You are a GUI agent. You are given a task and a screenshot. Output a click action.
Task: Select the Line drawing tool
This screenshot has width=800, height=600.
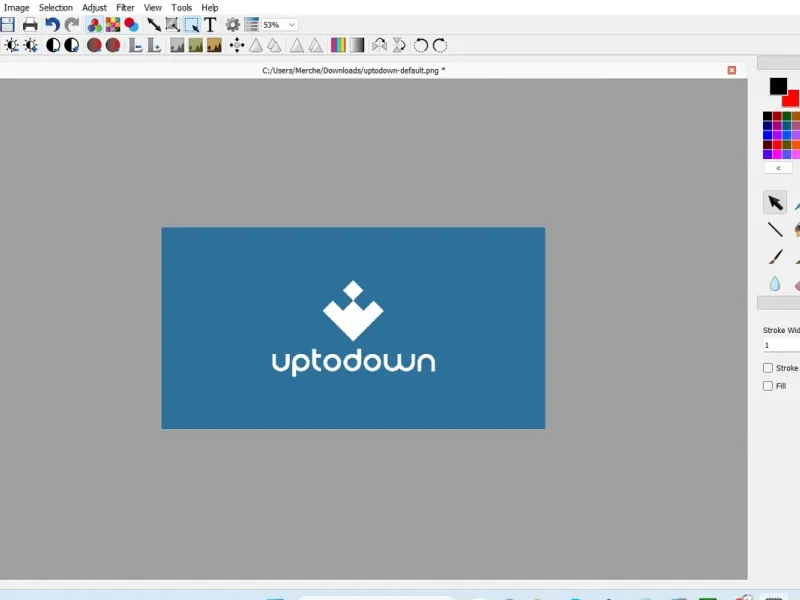pos(775,230)
